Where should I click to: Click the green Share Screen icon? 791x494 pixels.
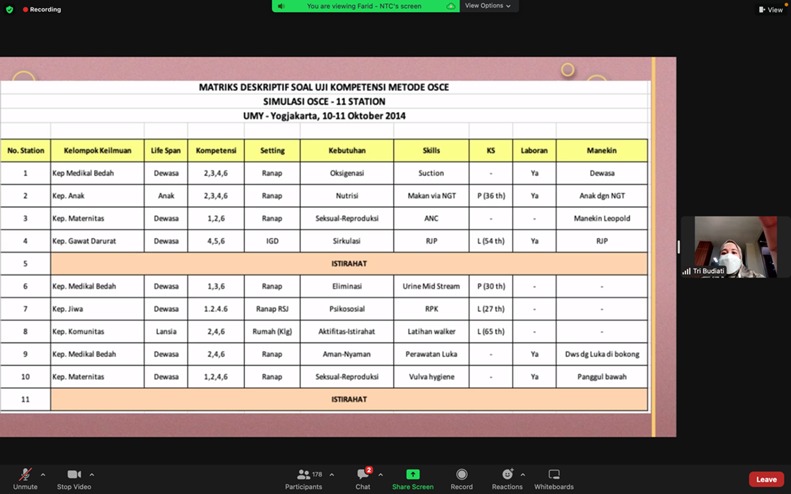coord(412,475)
